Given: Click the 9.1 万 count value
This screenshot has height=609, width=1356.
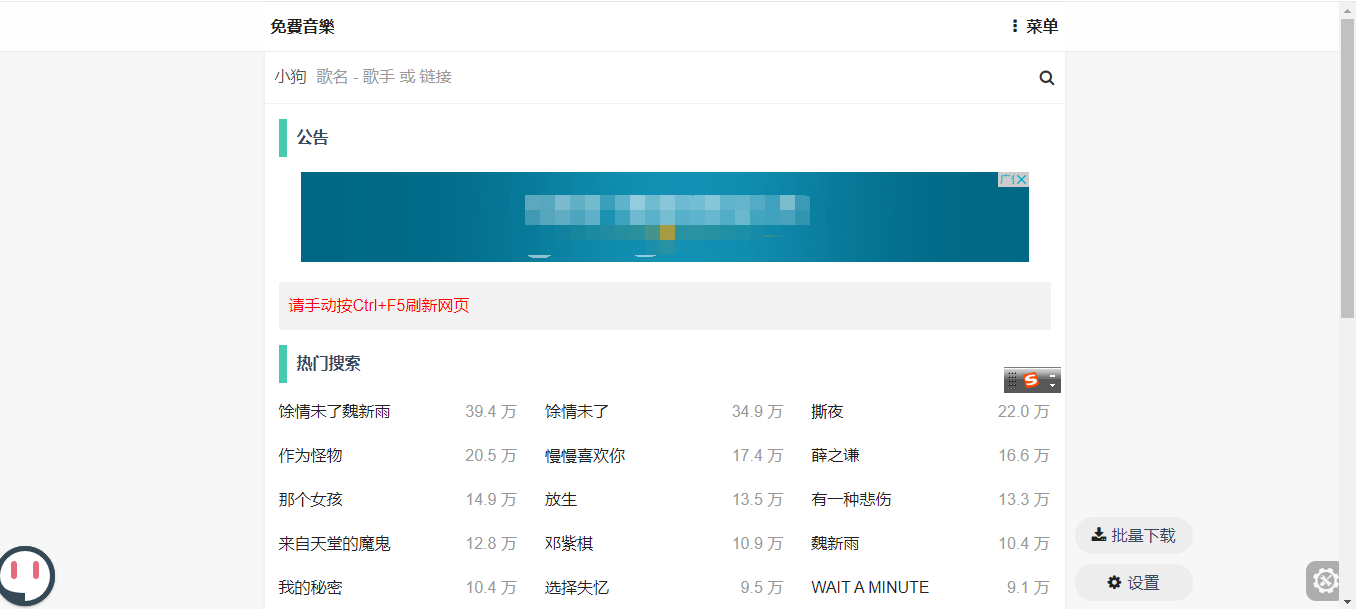Looking at the screenshot, I should coord(1028,587).
